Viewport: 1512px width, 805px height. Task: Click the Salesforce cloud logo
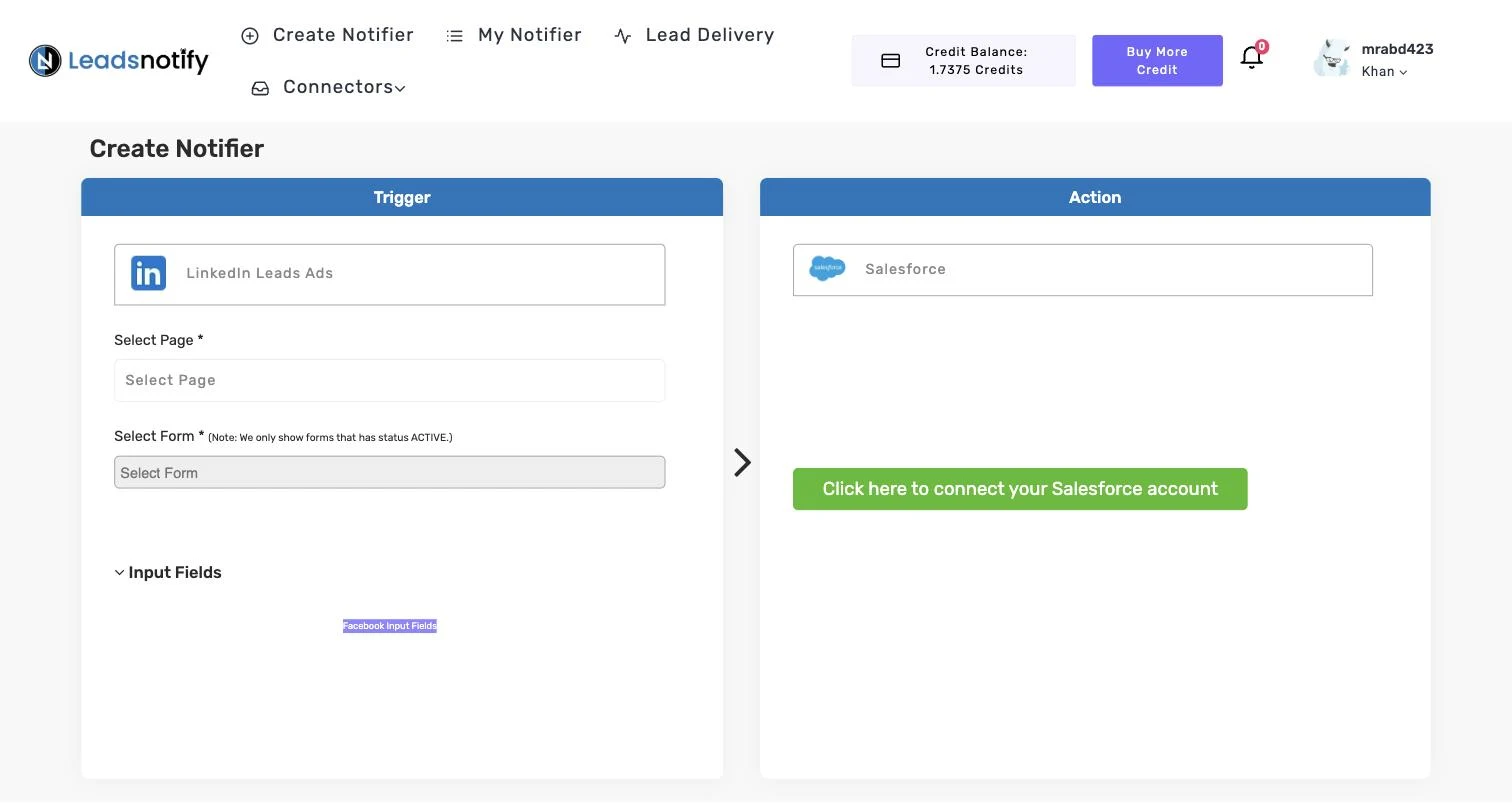(x=827, y=269)
